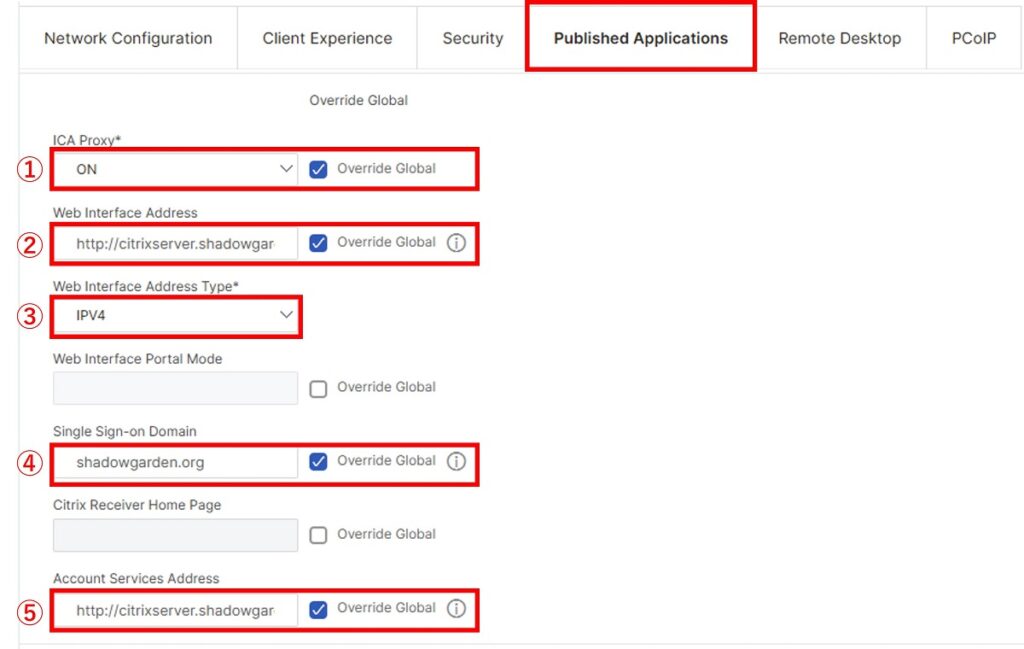Switch to the Security tab

click(x=471, y=38)
